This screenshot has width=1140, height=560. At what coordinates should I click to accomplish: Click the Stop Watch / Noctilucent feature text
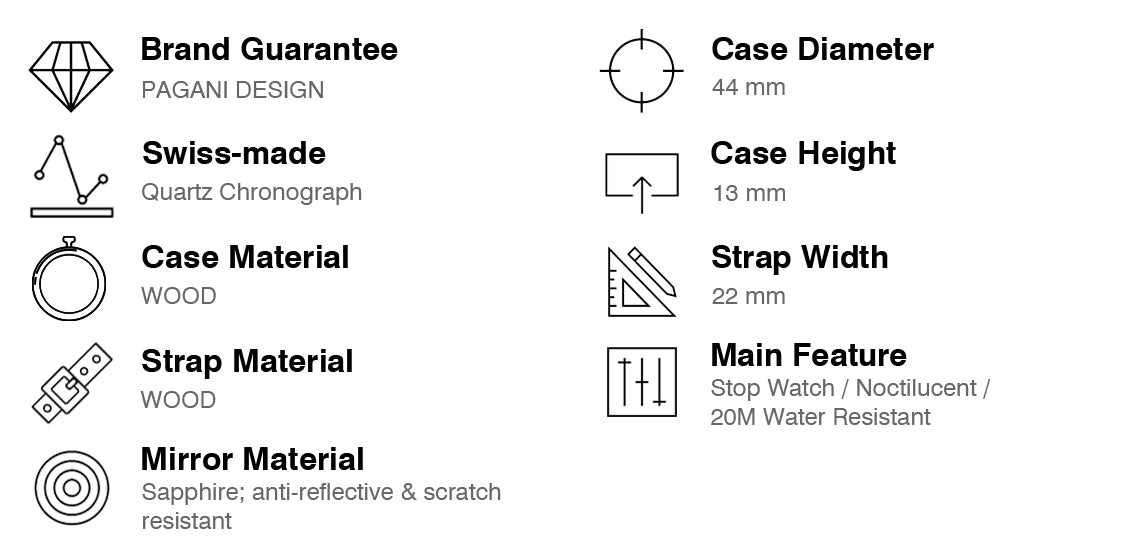pyautogui.click(x=849, y=388)
